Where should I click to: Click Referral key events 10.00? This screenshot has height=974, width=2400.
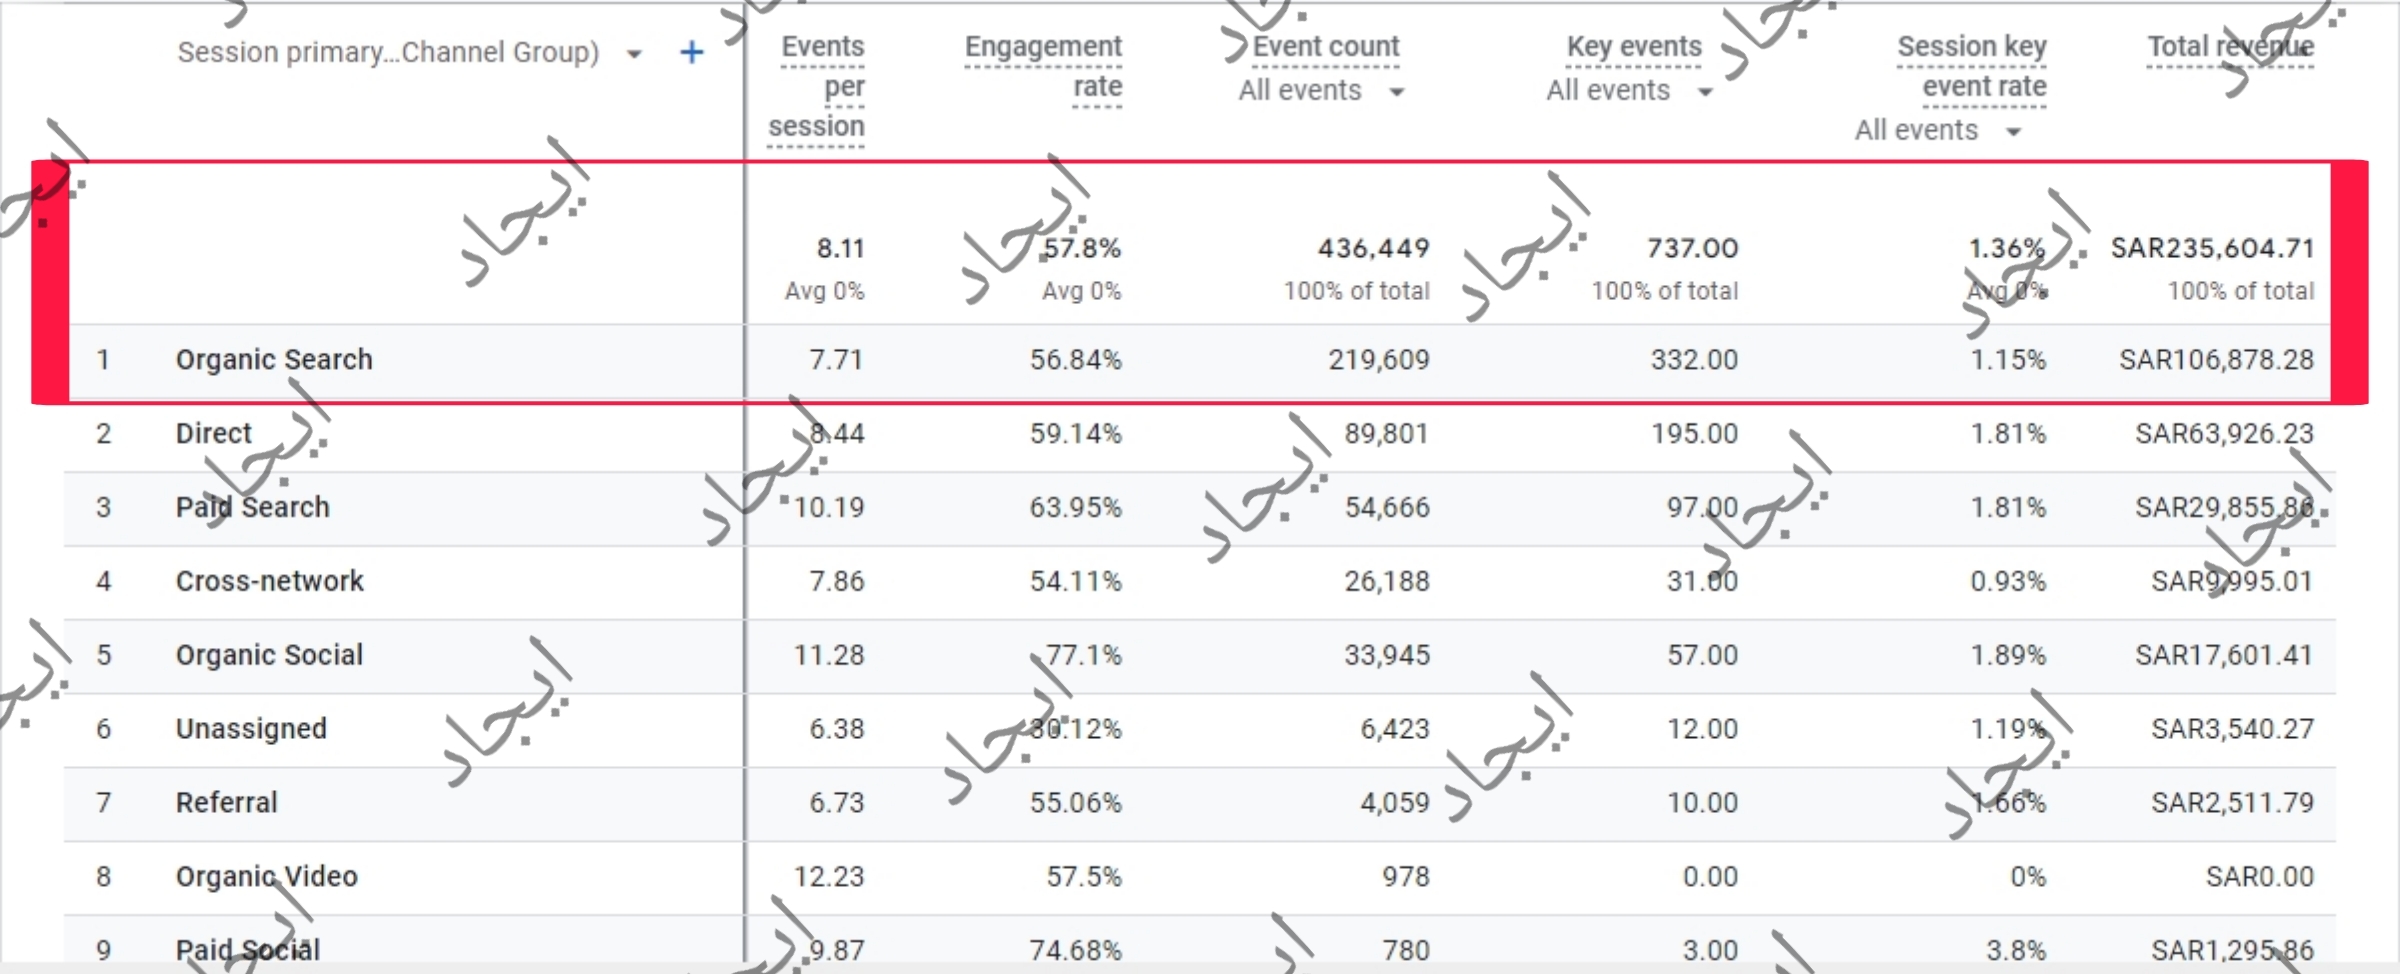[x=1702, y=803]
